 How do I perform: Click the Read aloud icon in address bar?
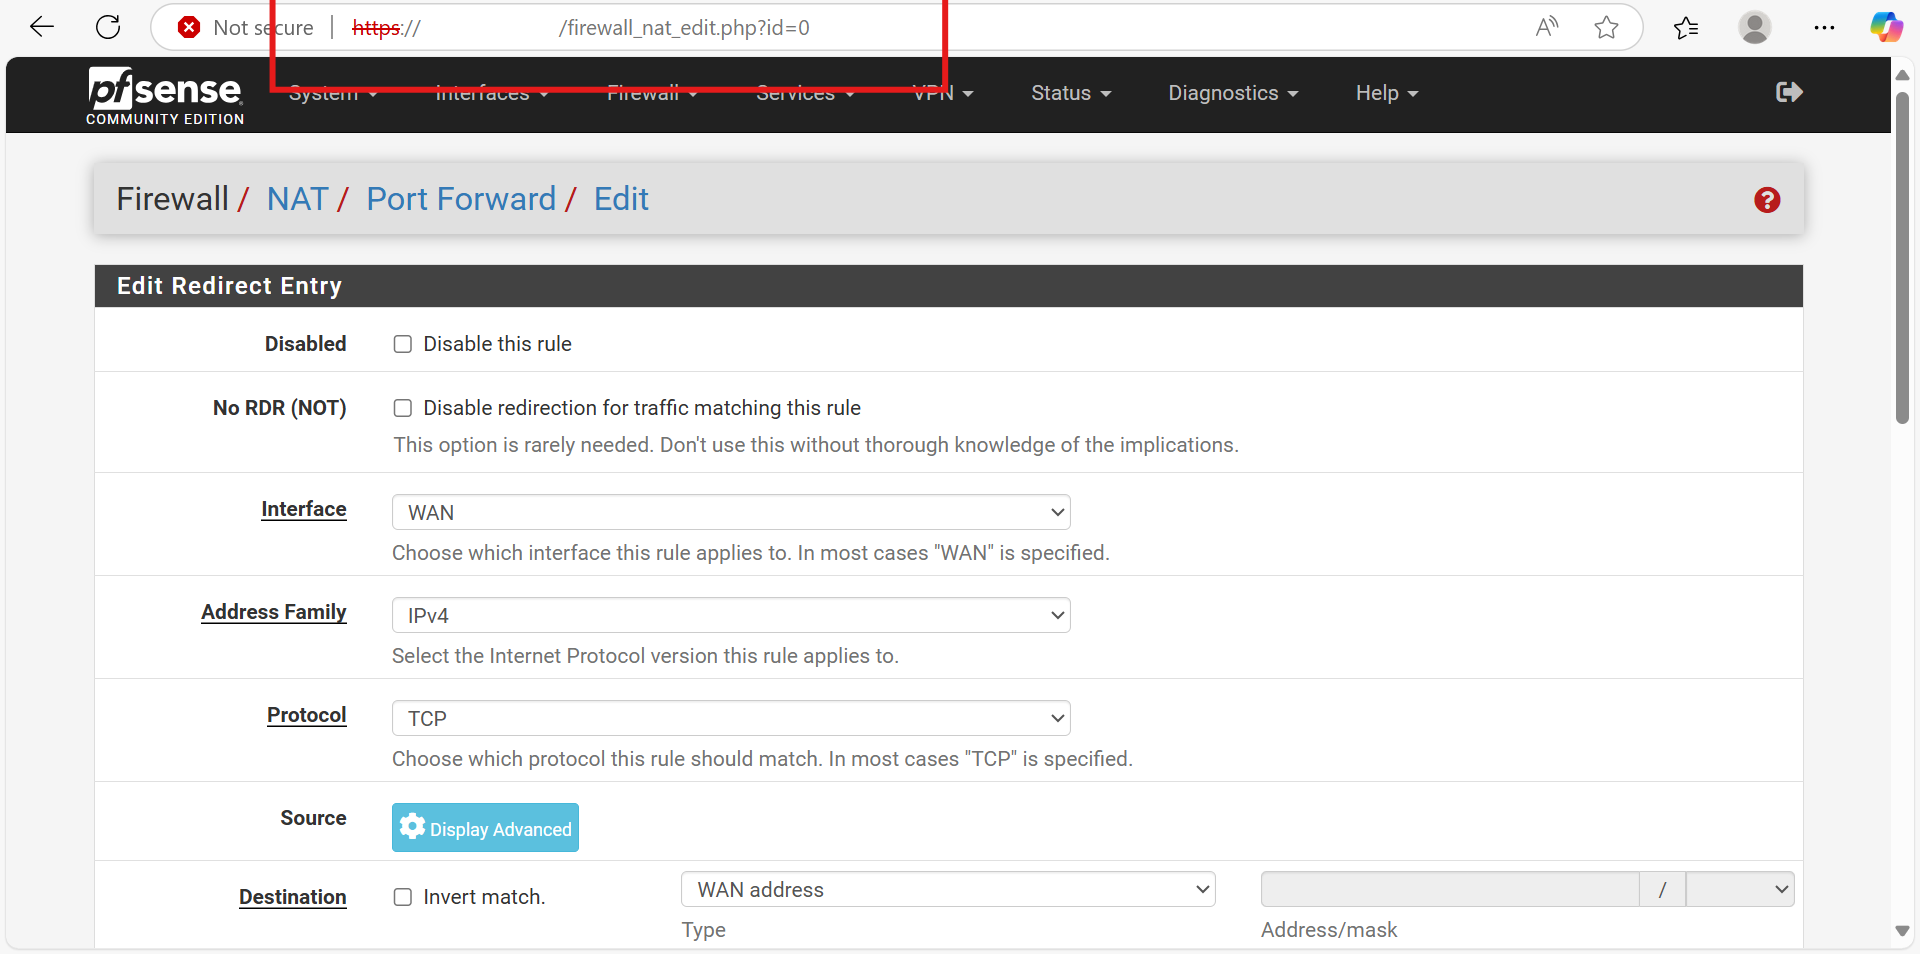tap(1546, 27)
